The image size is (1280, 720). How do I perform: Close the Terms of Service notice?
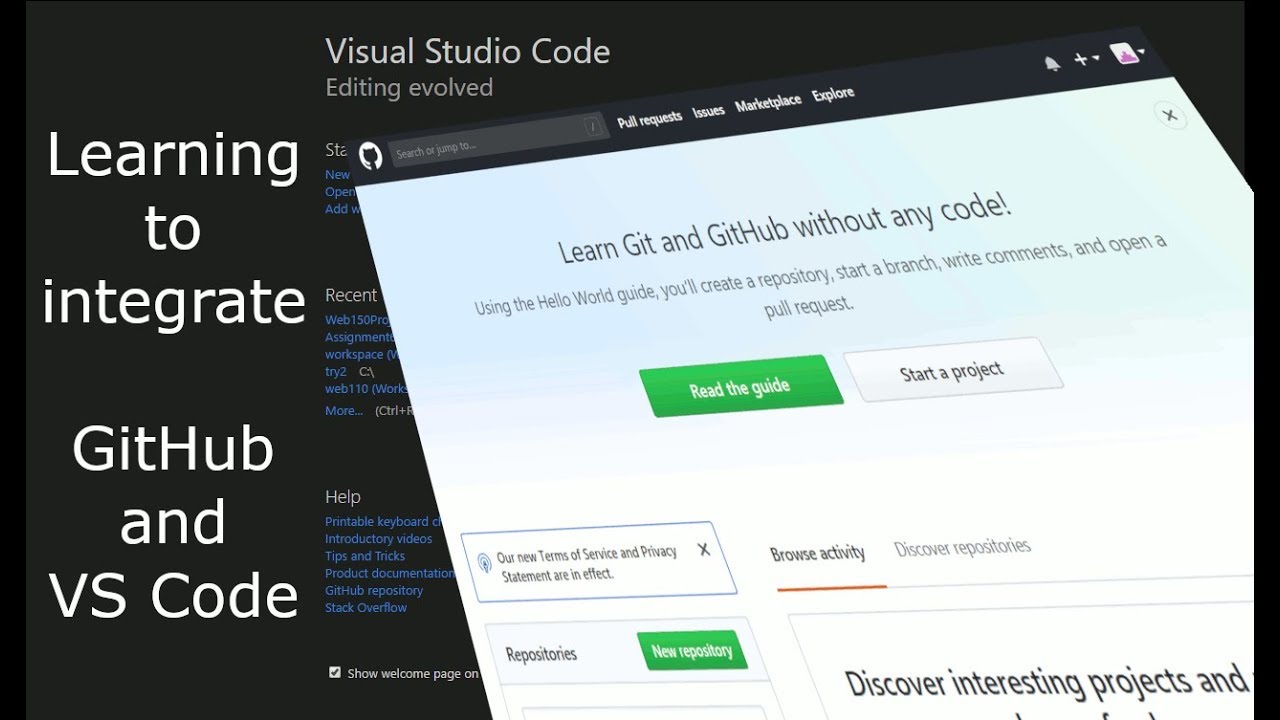pos(704,549)
